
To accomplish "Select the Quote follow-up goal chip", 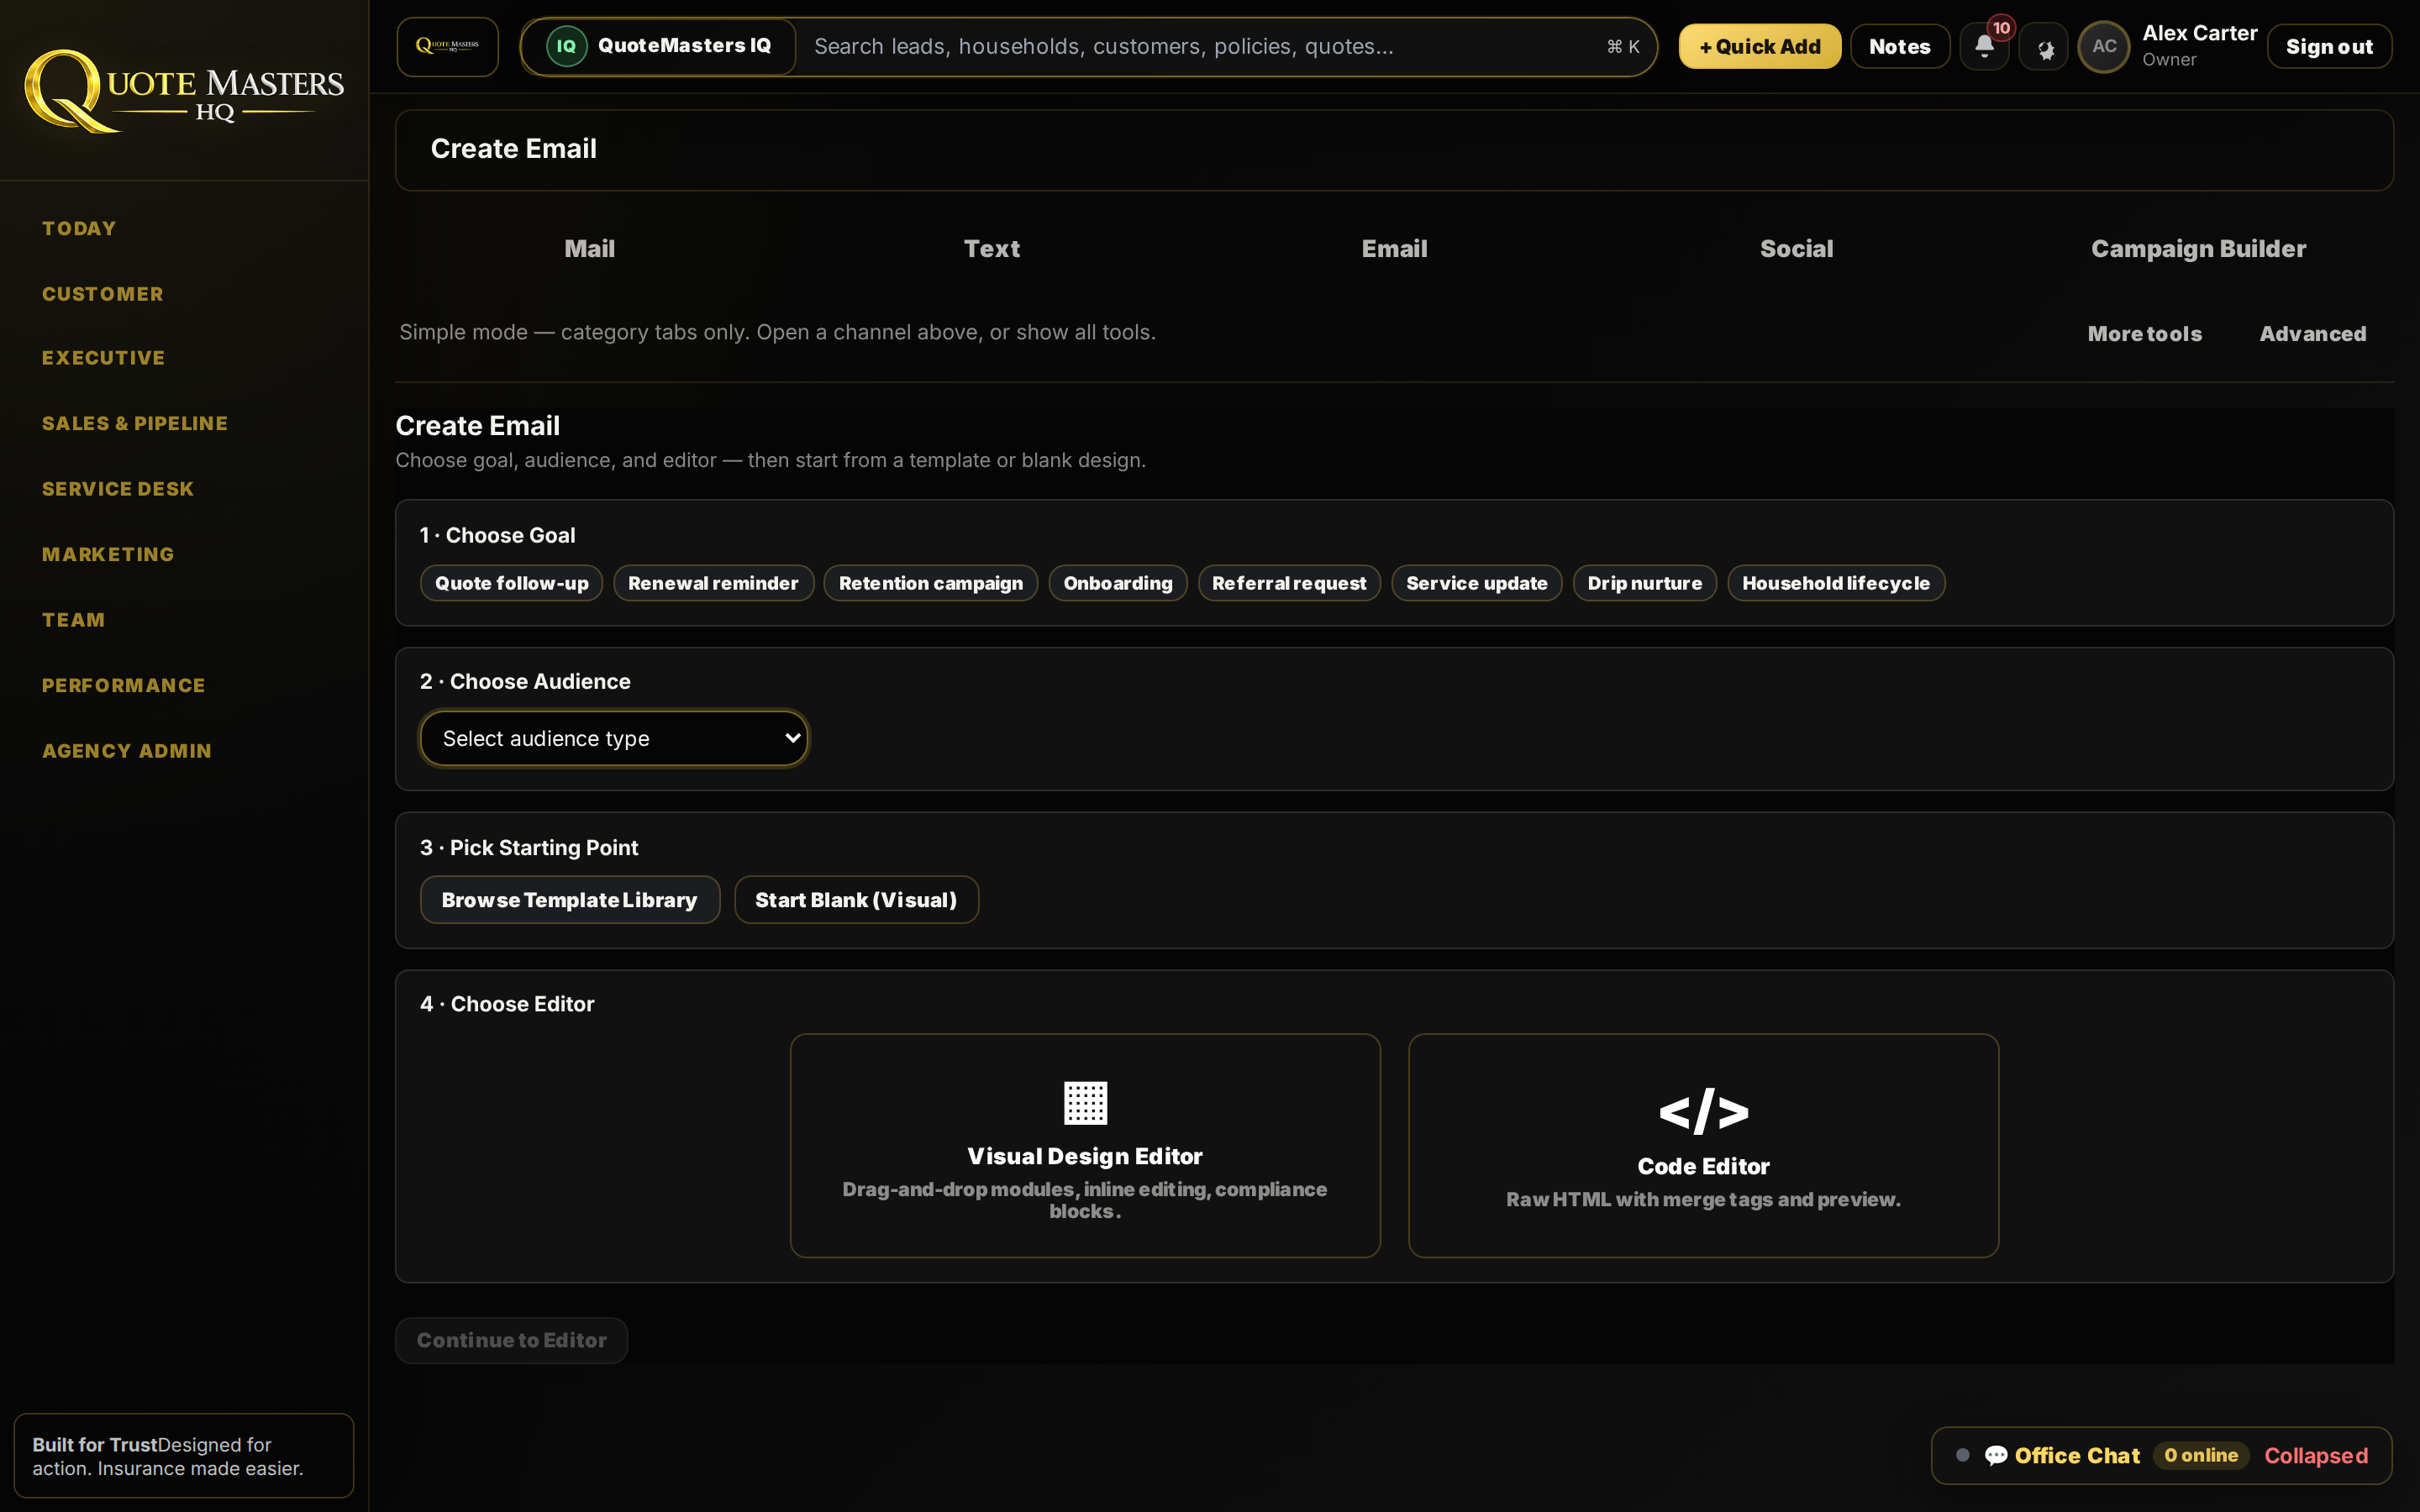I will point(512,583).
